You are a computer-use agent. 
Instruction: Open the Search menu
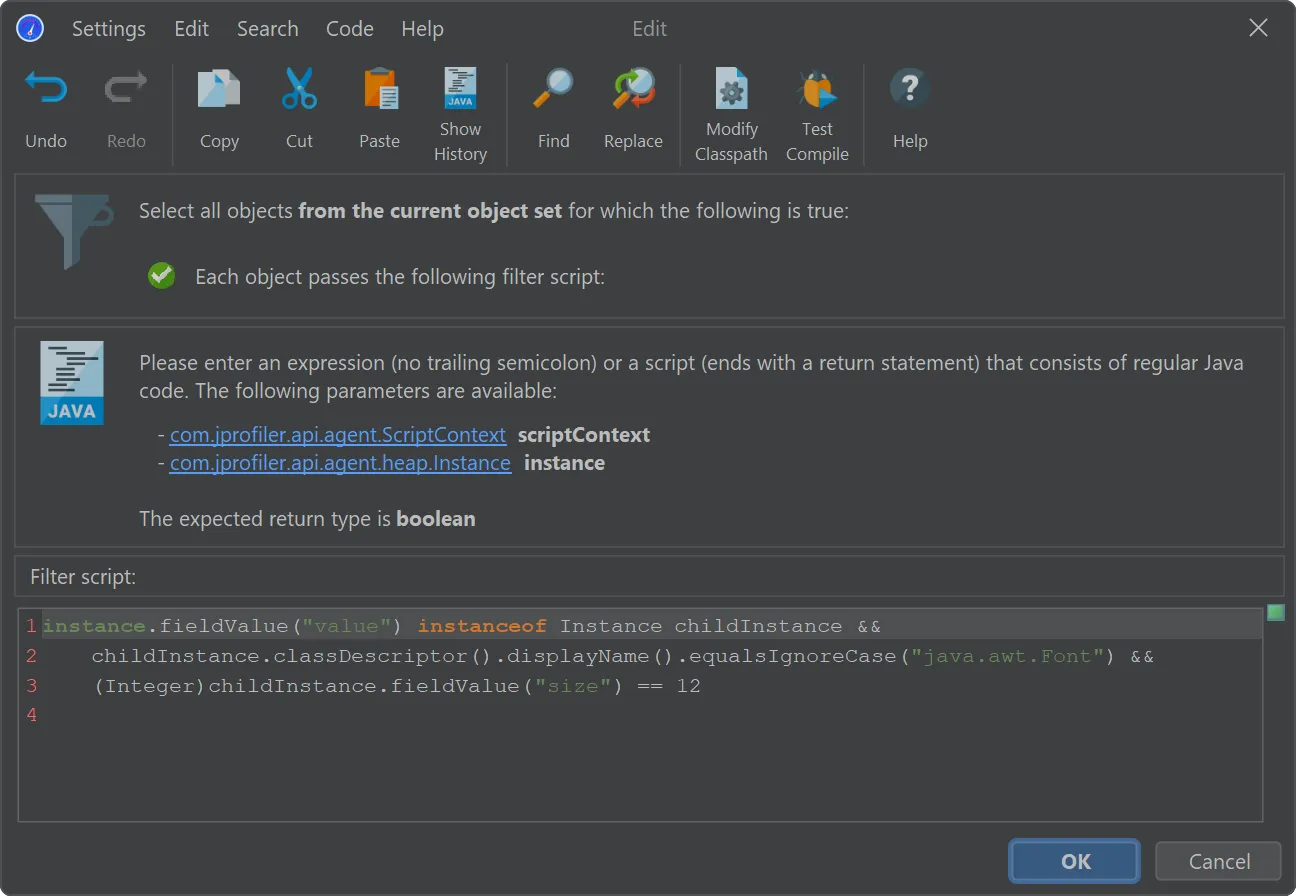click(x=267, y=29)
